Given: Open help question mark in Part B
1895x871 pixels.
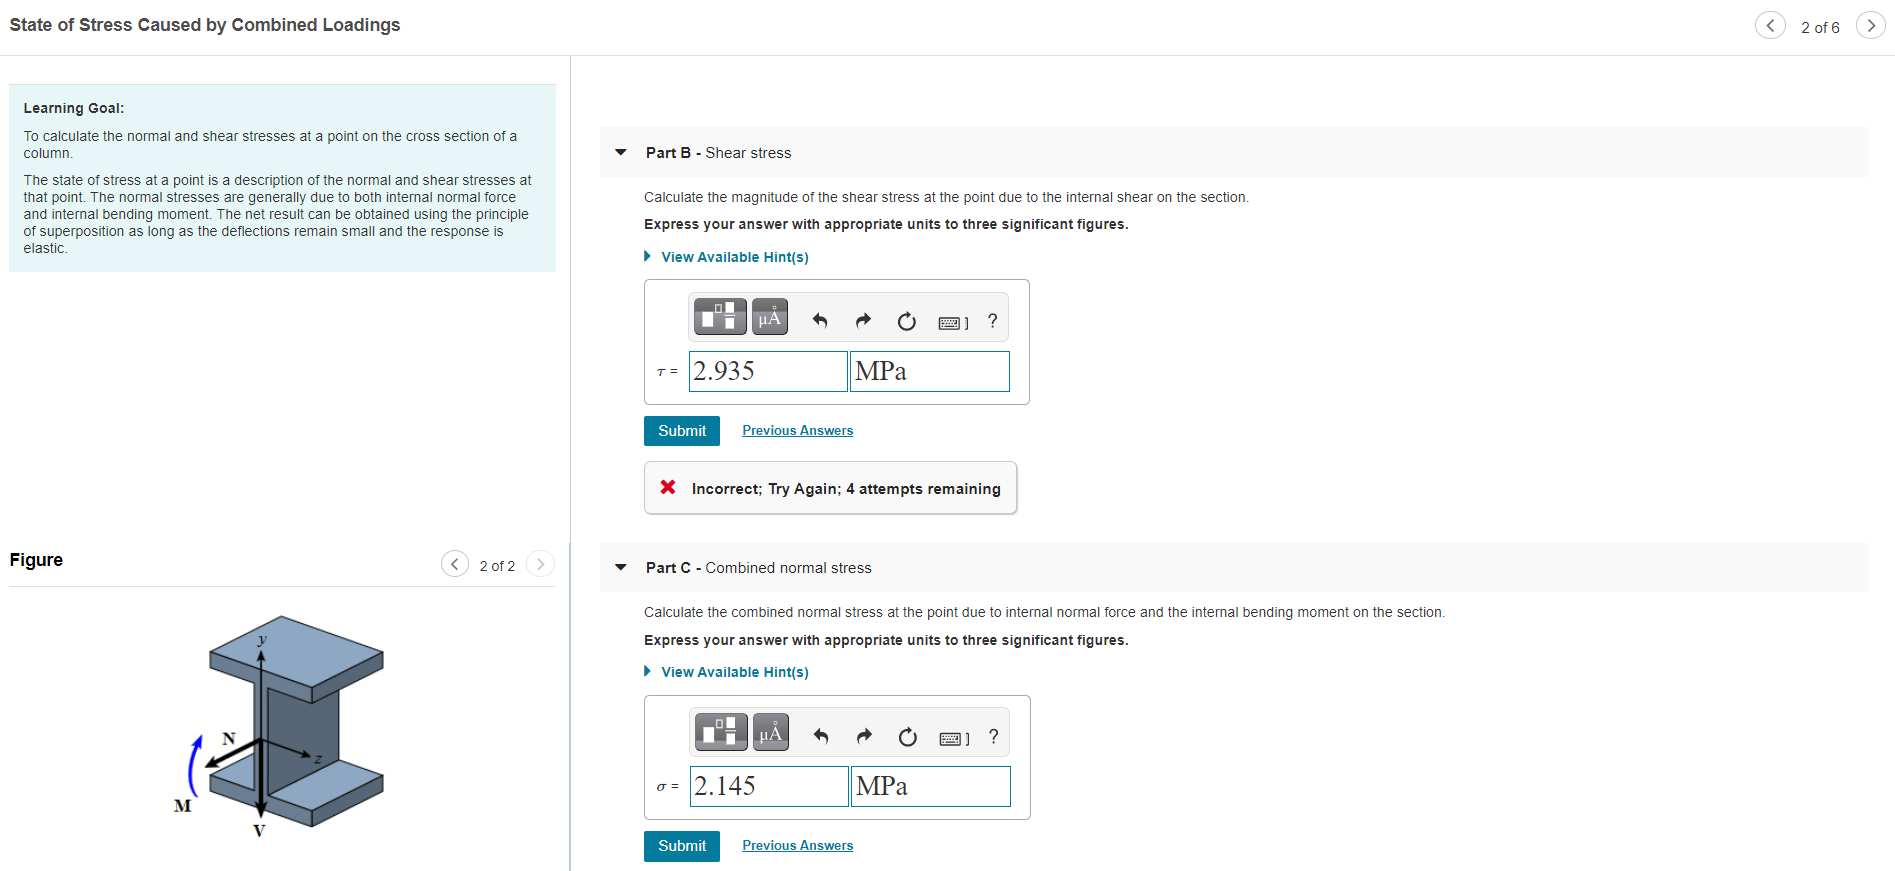Looking at the screenshot, I should (x=992, y=320).
